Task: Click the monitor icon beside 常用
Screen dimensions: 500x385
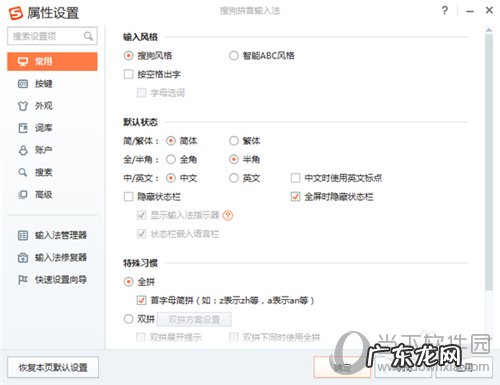Action: pyautogui.click(x=23, y=61)
